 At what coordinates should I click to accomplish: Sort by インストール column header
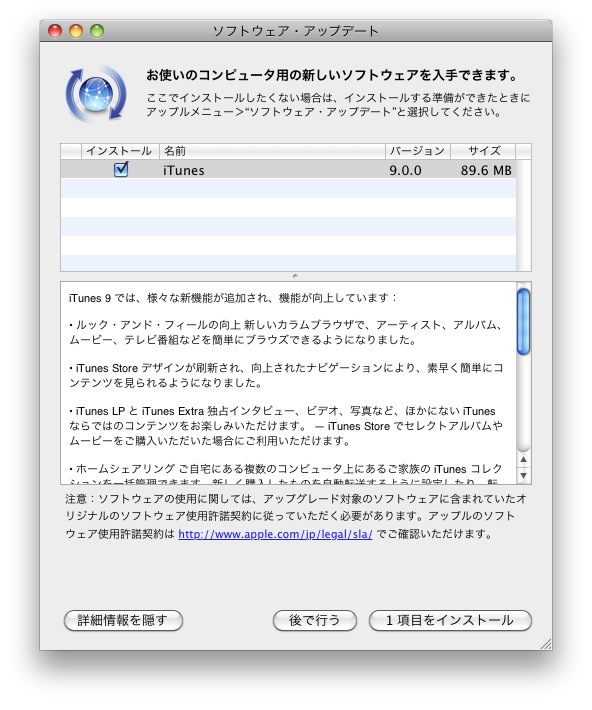pyautogui.click(x=120, y=151)
